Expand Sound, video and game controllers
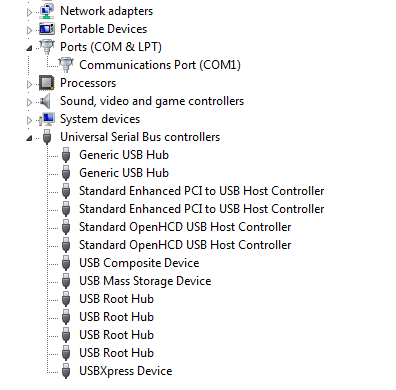 pos(29,102)
